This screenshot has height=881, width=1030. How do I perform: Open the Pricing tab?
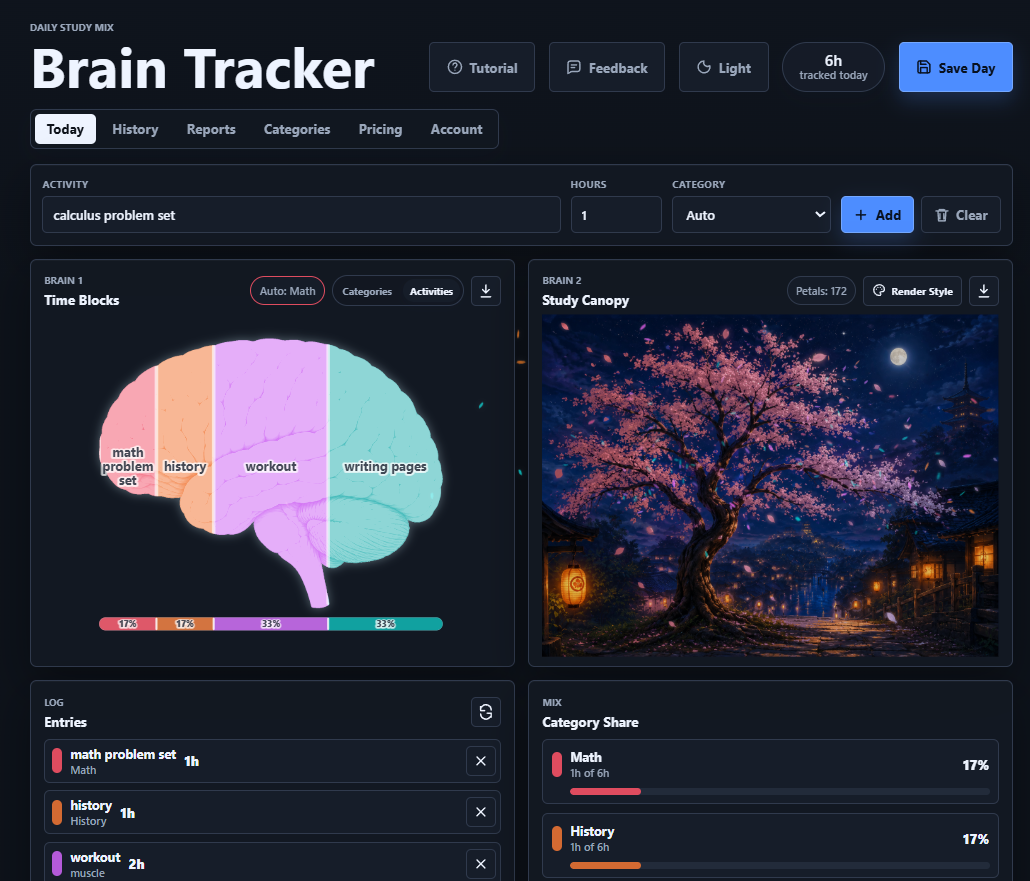click(380, 129)
